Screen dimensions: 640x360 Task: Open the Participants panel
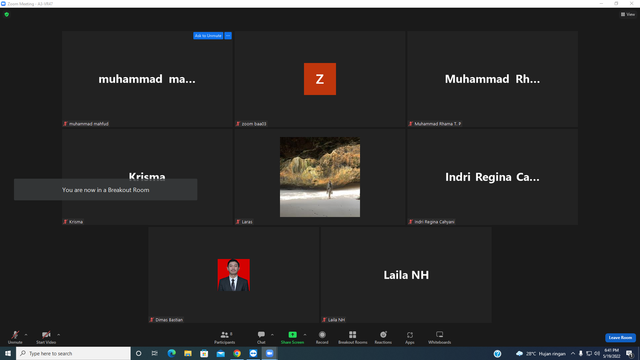point(224,337)
